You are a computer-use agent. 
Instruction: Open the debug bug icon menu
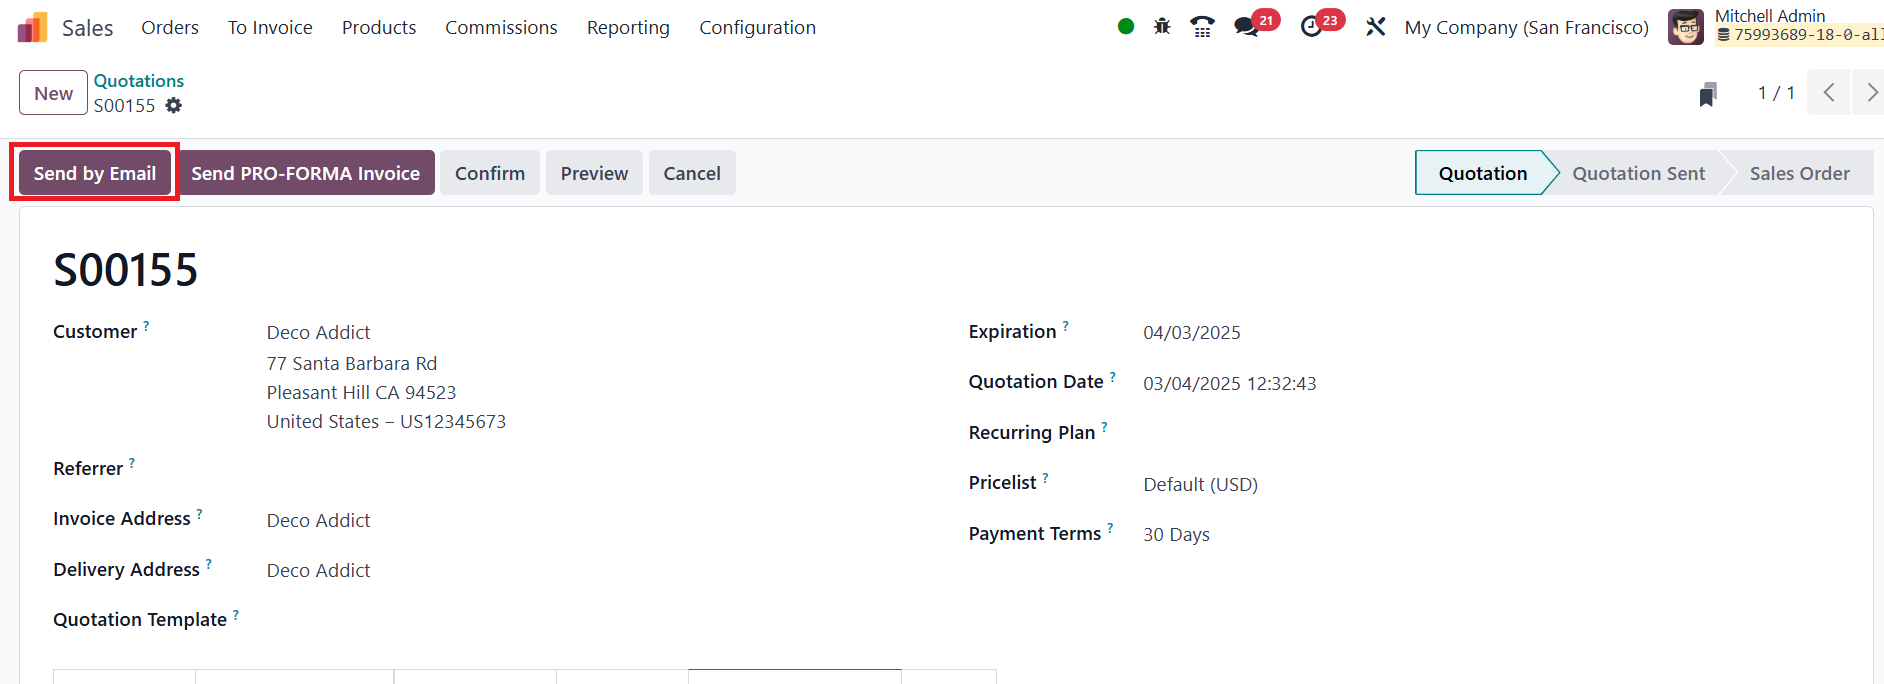point(1162,27)
